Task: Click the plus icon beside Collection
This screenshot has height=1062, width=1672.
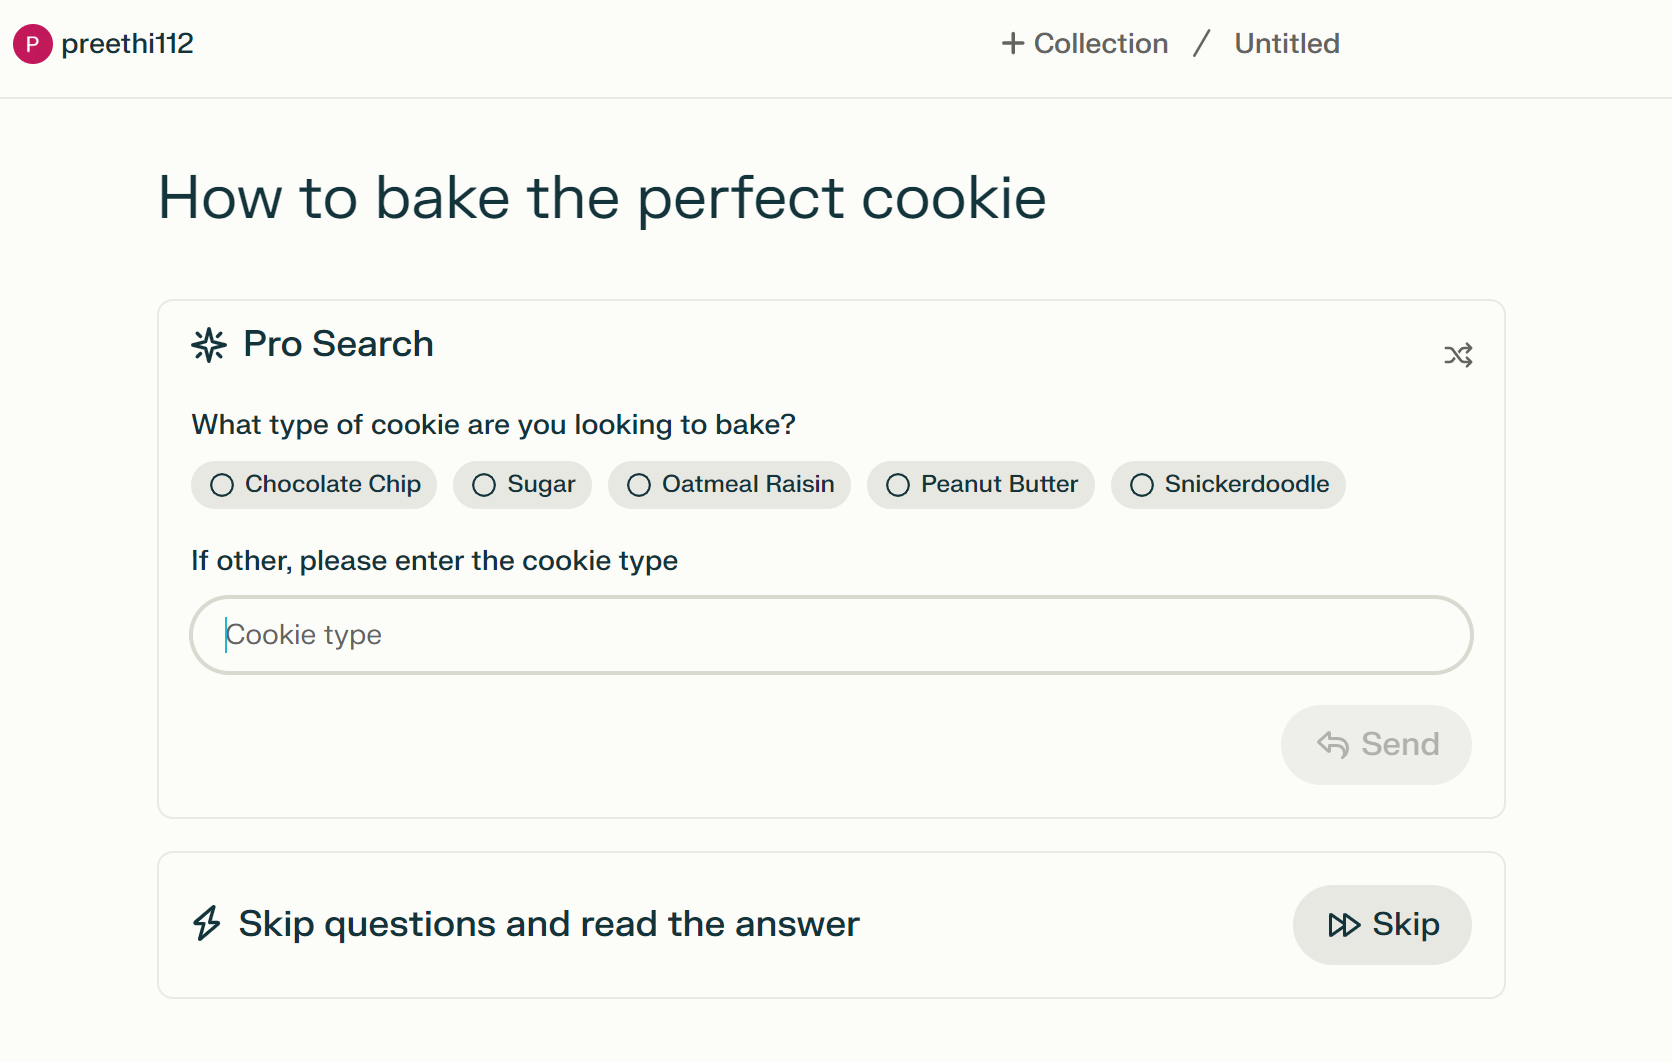Action: tap(1013, 44)
